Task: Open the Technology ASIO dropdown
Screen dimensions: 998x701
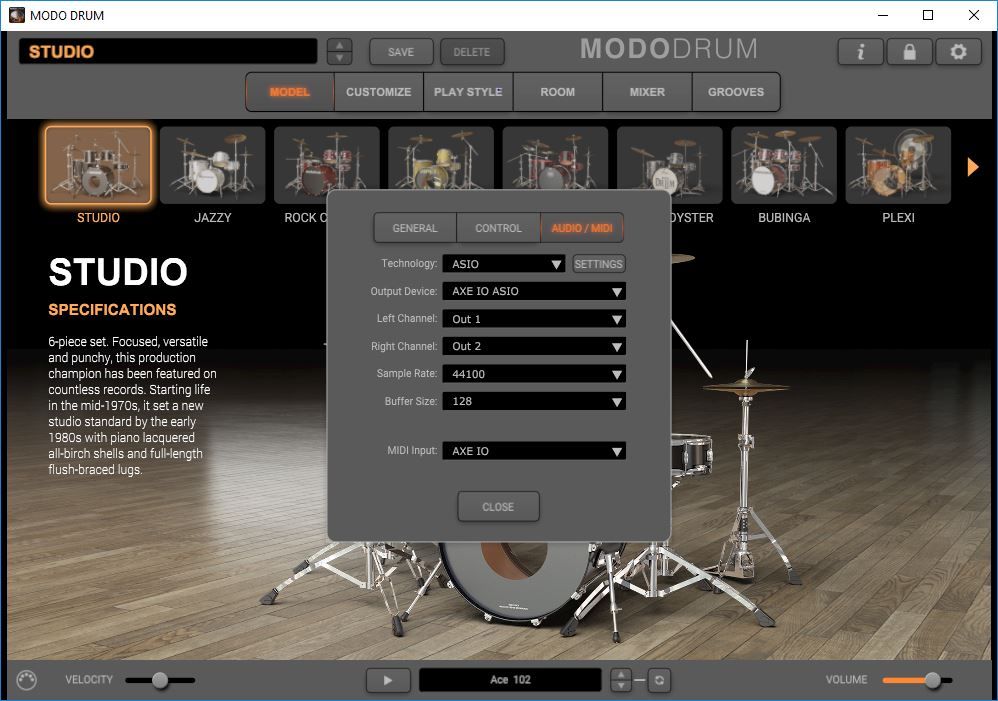Action: point(503,264)
